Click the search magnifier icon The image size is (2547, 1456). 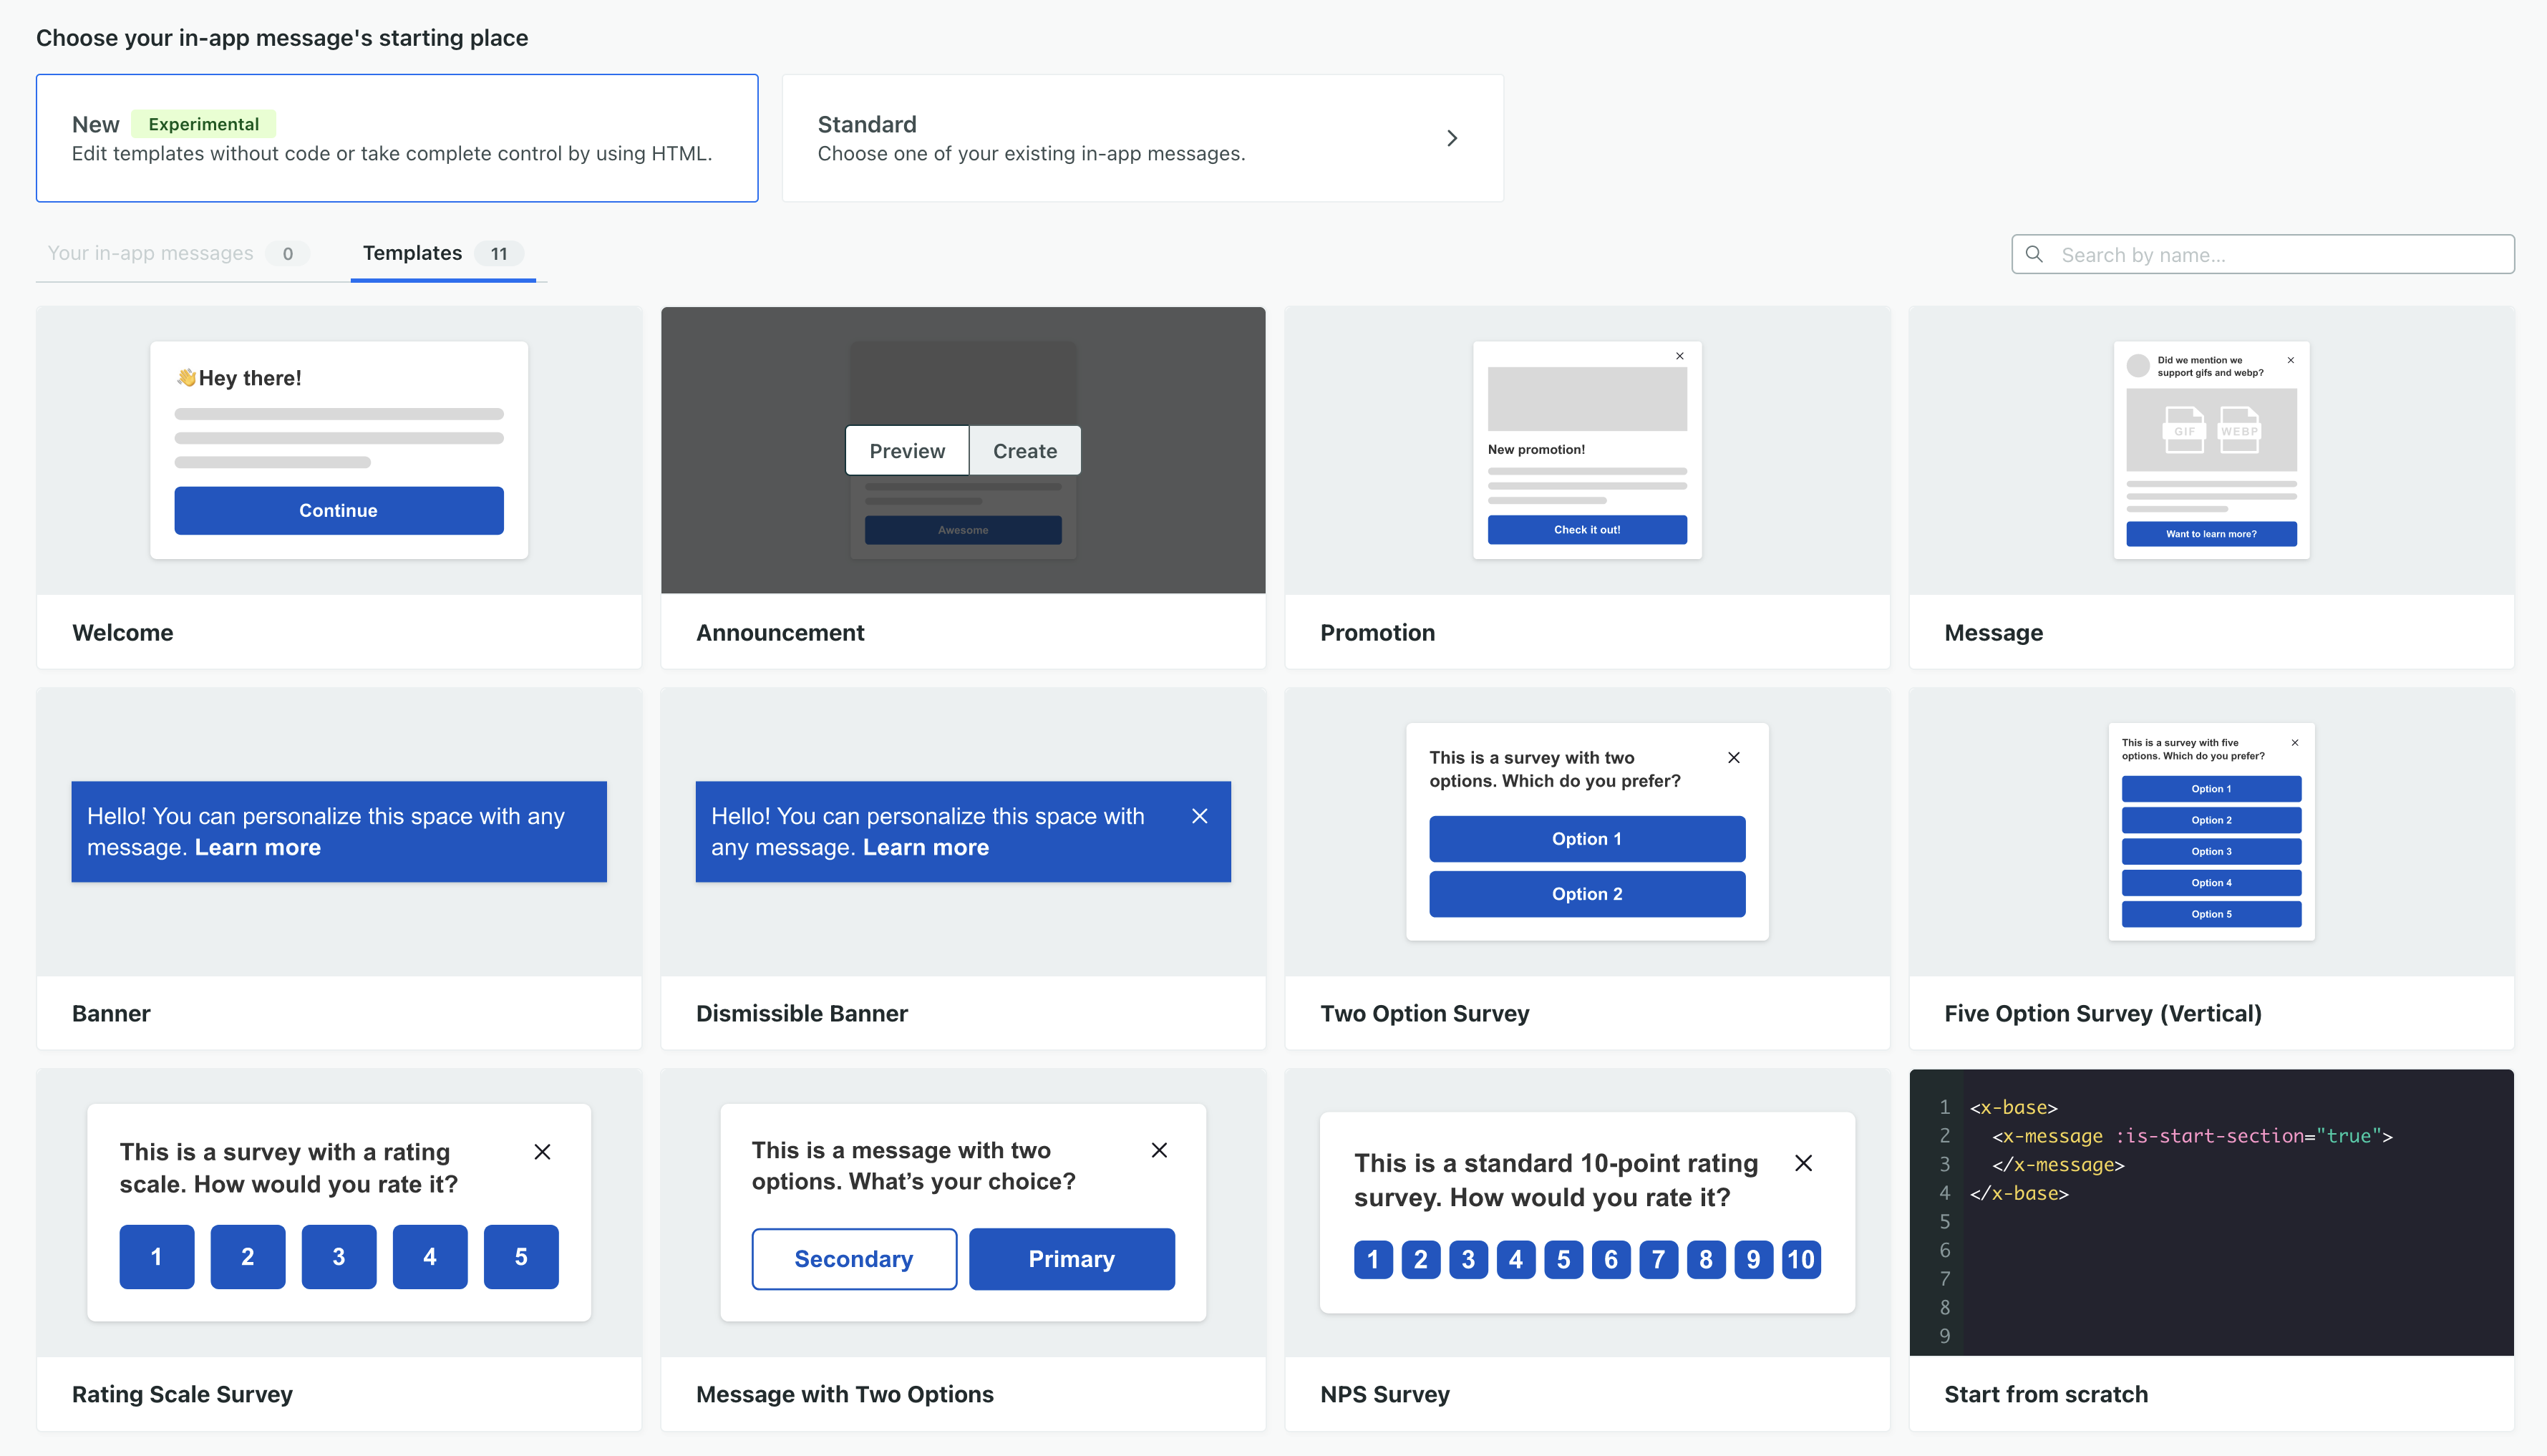pos(2034,254)
